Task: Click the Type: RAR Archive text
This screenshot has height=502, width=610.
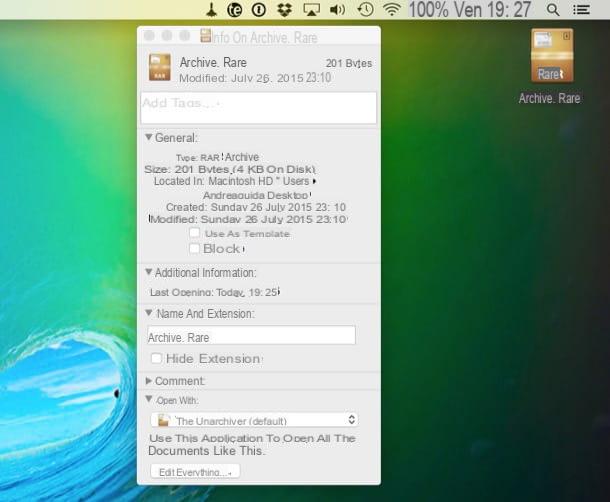Action: click(x=217, y=157)
